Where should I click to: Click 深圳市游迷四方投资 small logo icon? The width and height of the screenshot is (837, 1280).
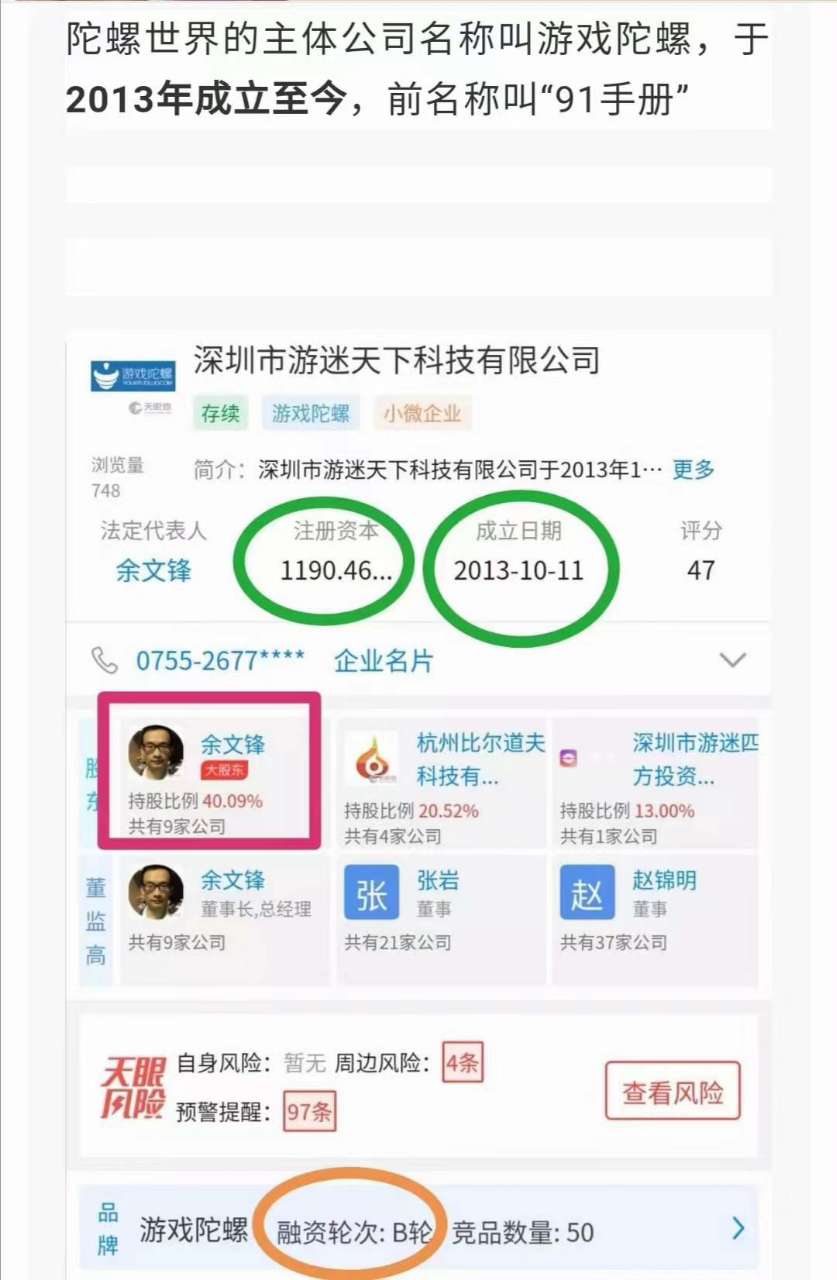pos(569,759)
